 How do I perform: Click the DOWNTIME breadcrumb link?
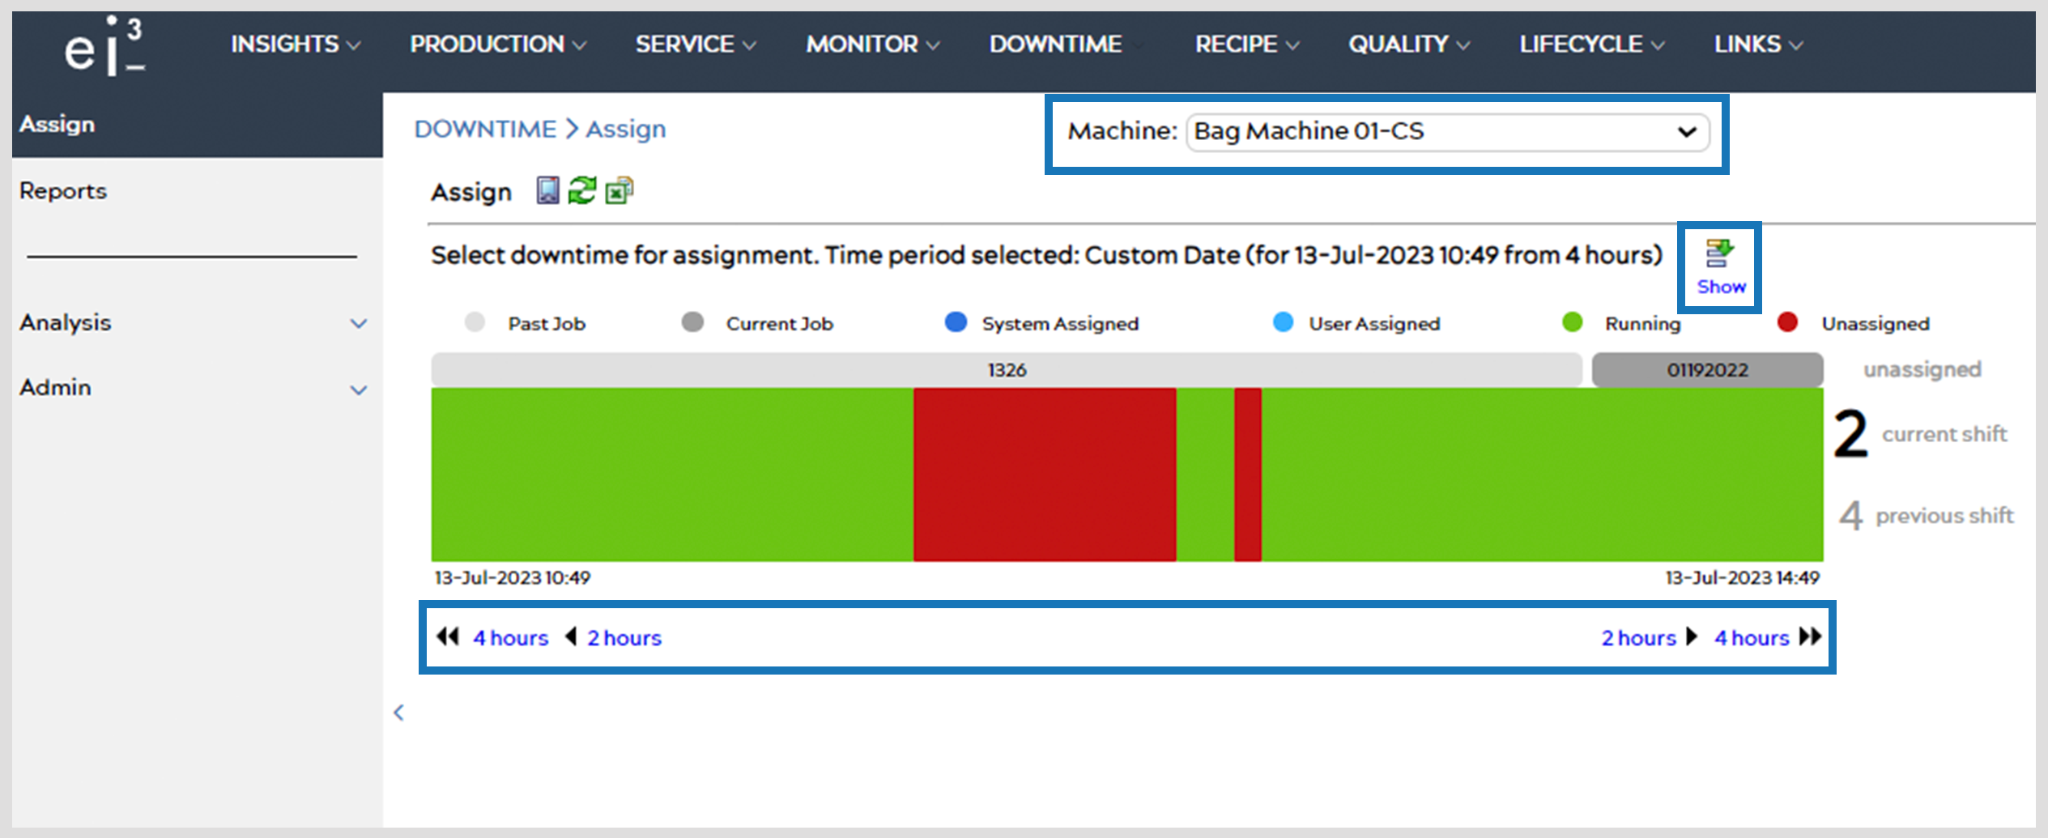pos(485,129)
